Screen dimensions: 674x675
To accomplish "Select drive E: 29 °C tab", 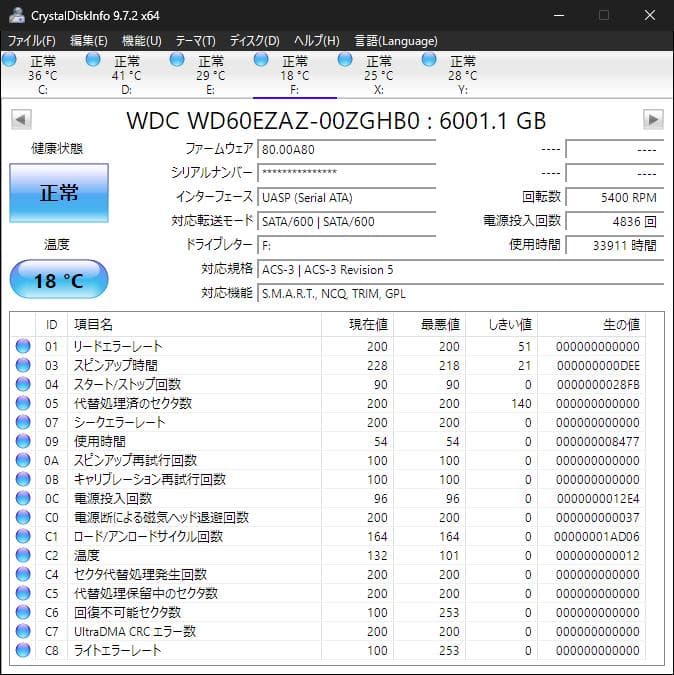I will 210,75.
